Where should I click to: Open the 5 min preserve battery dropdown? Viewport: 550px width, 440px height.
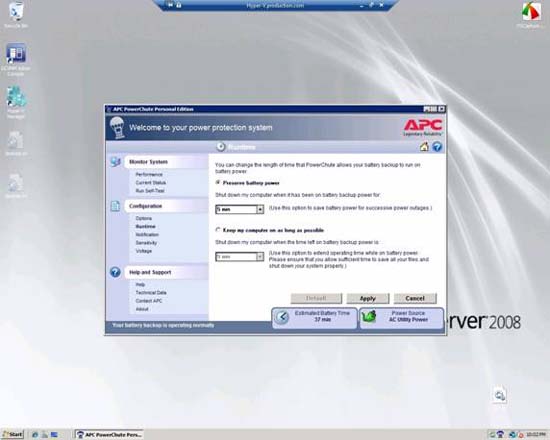tap(240, 209)
